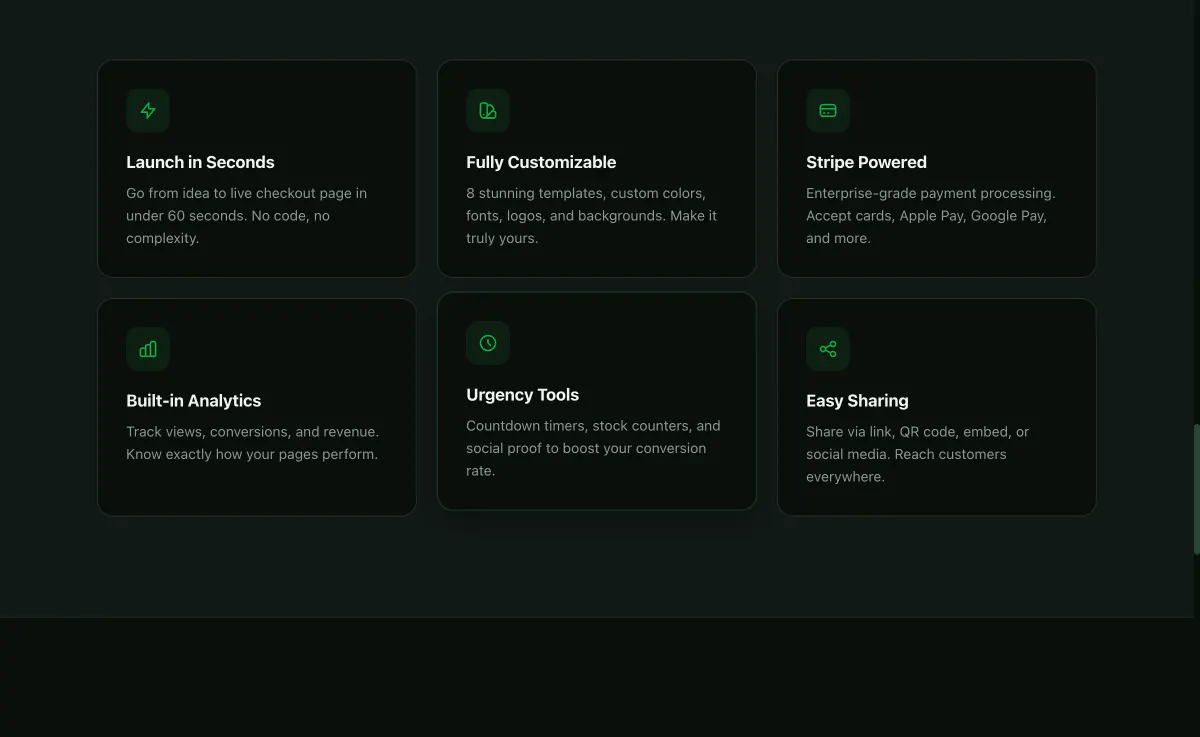Click the '8 stunning templates' description text
The image size is (1200, 737).
tap(591, 215)
